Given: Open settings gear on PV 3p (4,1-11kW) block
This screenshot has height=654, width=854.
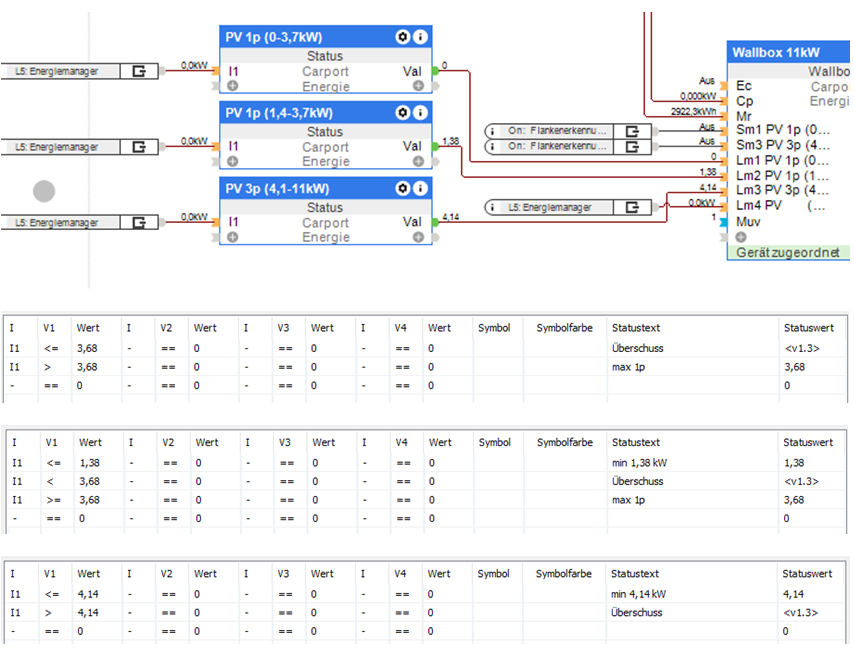Looking at the screenshot, I should point(402,188).
